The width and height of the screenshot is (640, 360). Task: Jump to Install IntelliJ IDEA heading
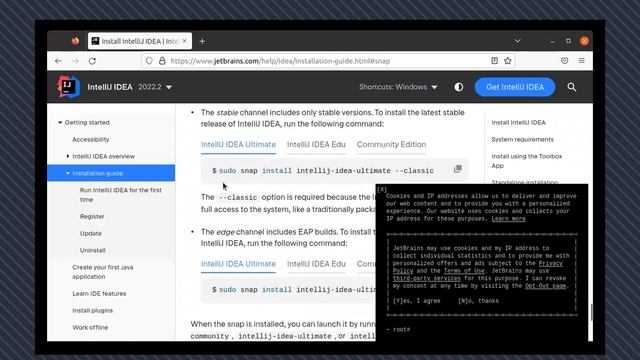coord(518,122)
